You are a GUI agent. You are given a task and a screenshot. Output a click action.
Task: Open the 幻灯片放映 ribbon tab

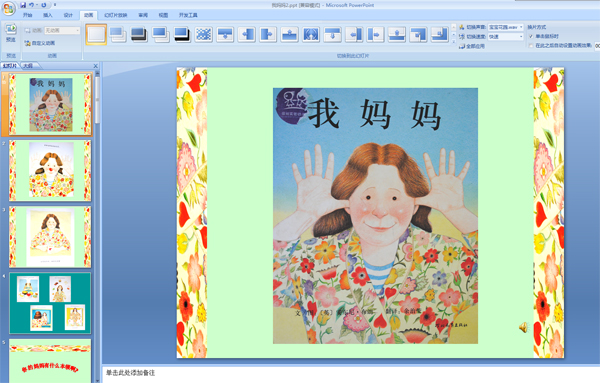[116, 15]
